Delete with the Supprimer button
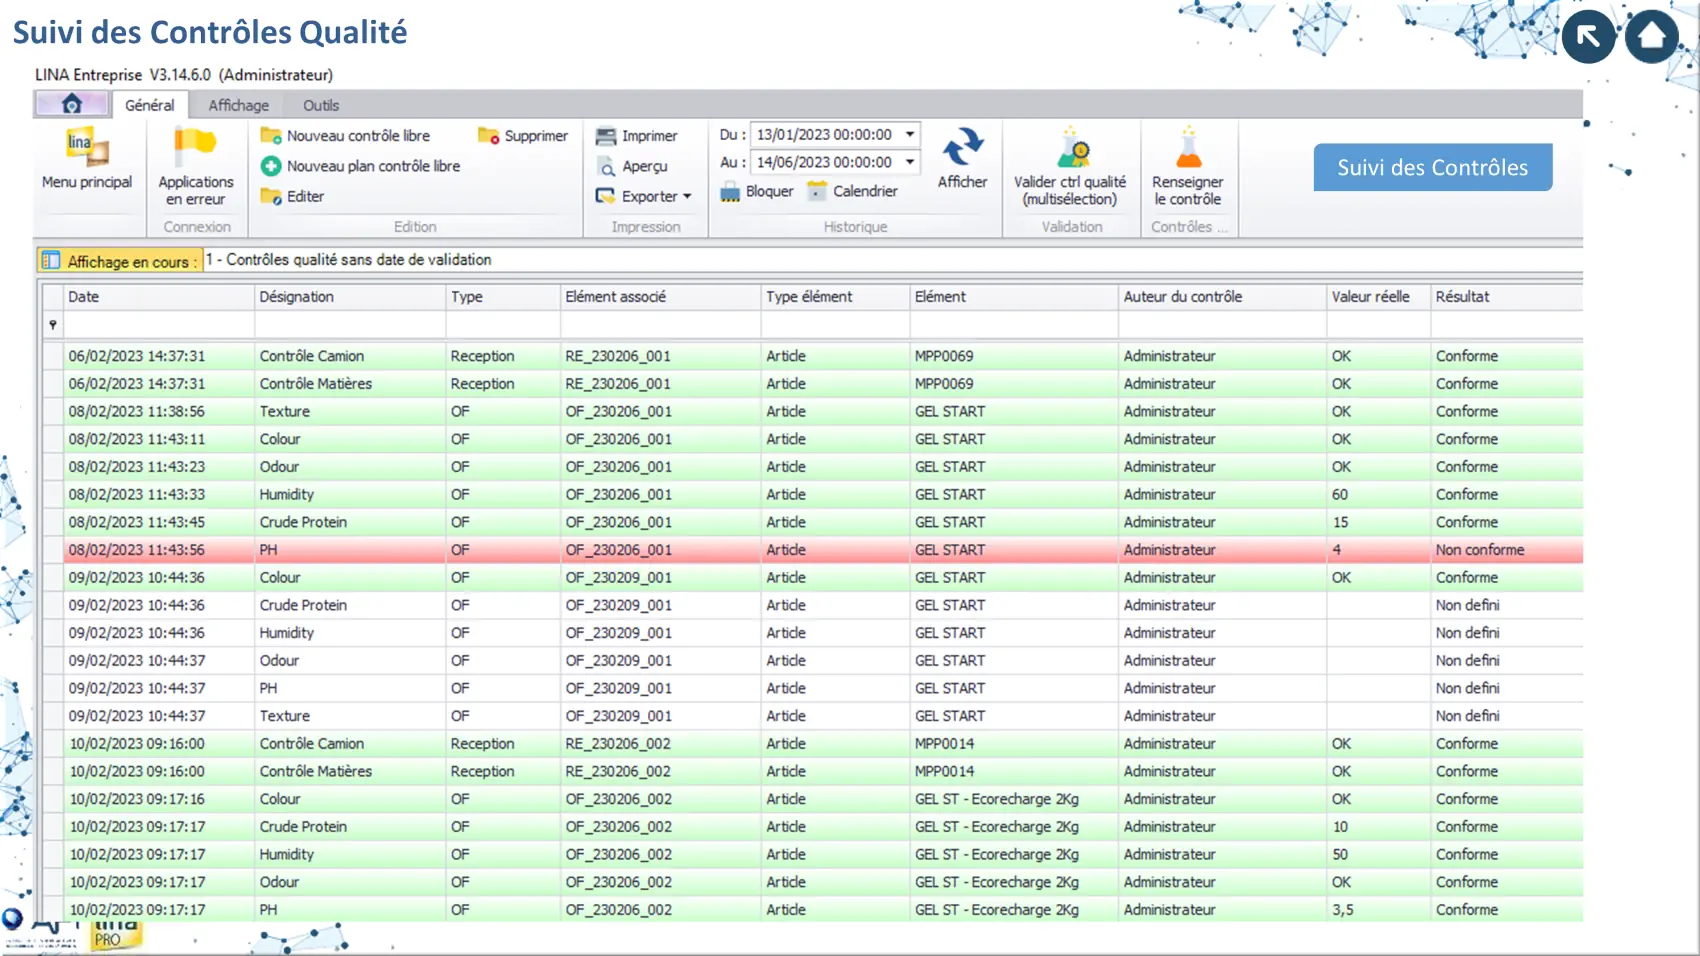1700x956 pixels. (523, 136)
